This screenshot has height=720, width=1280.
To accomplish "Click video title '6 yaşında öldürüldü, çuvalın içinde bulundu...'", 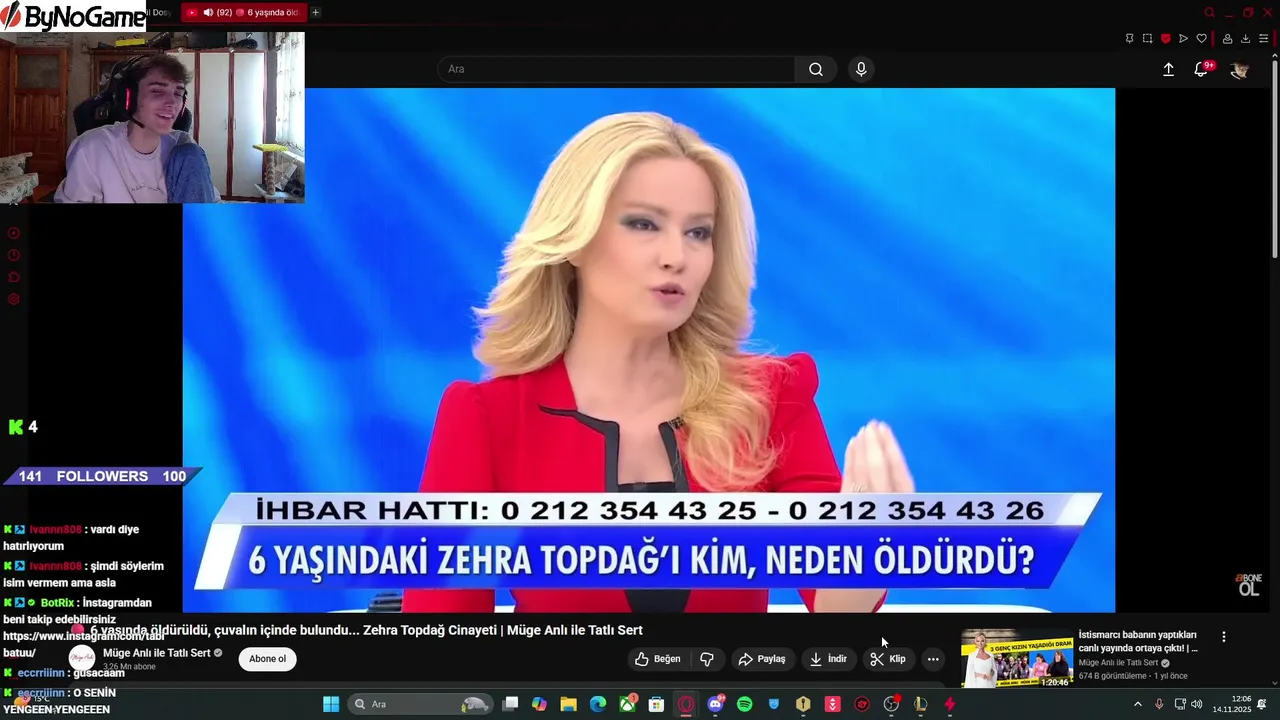I will coord(366,630).
